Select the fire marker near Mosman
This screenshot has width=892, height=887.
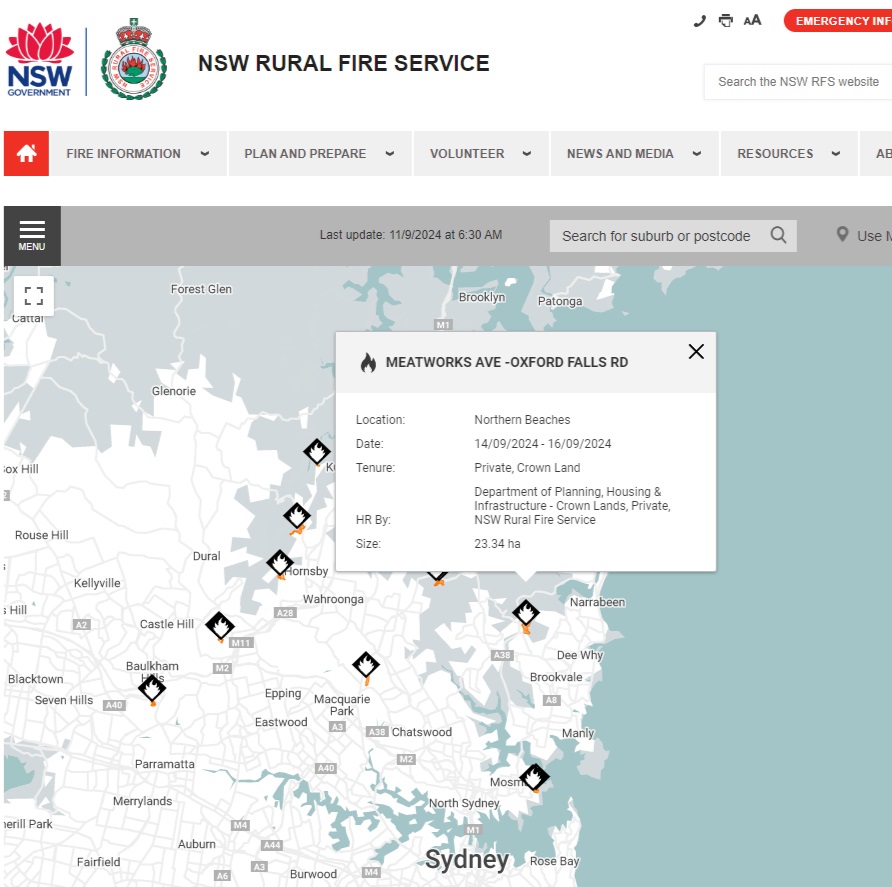[x=534, y=777]
